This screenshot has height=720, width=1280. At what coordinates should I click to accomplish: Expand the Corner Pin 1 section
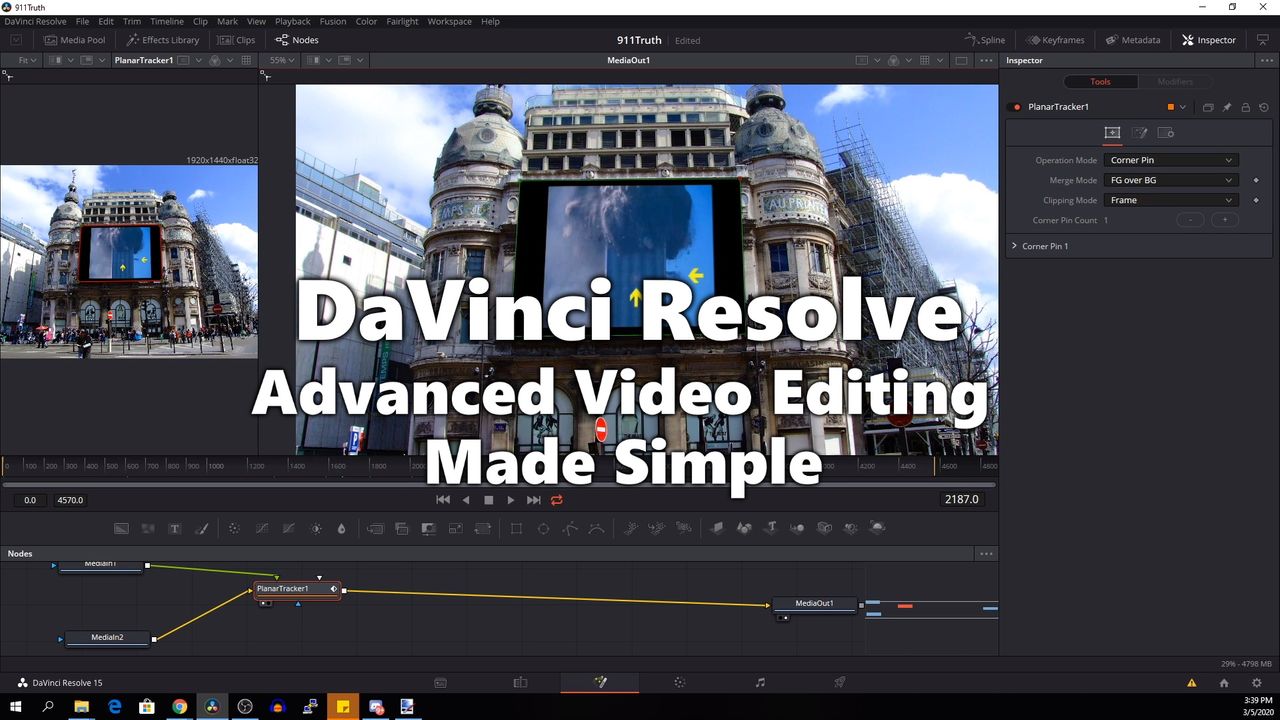1014,246
